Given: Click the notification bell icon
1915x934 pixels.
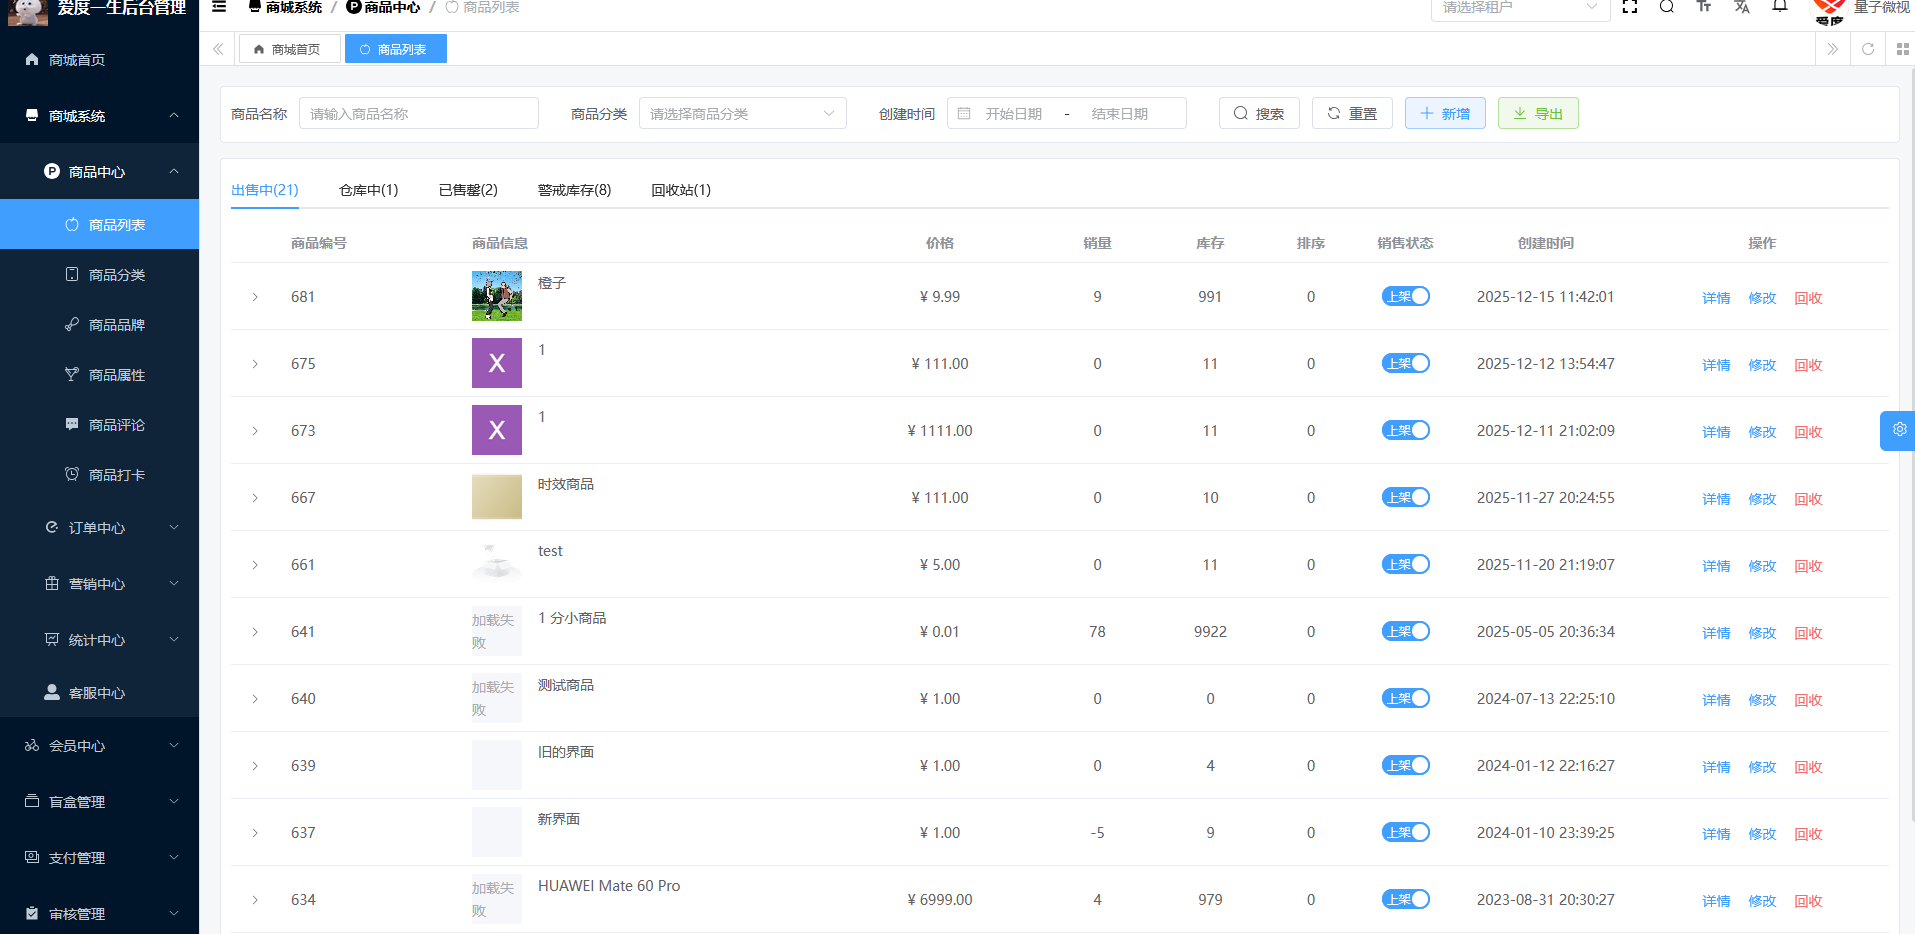Looking at the screenshot, I should [1780, 7].
